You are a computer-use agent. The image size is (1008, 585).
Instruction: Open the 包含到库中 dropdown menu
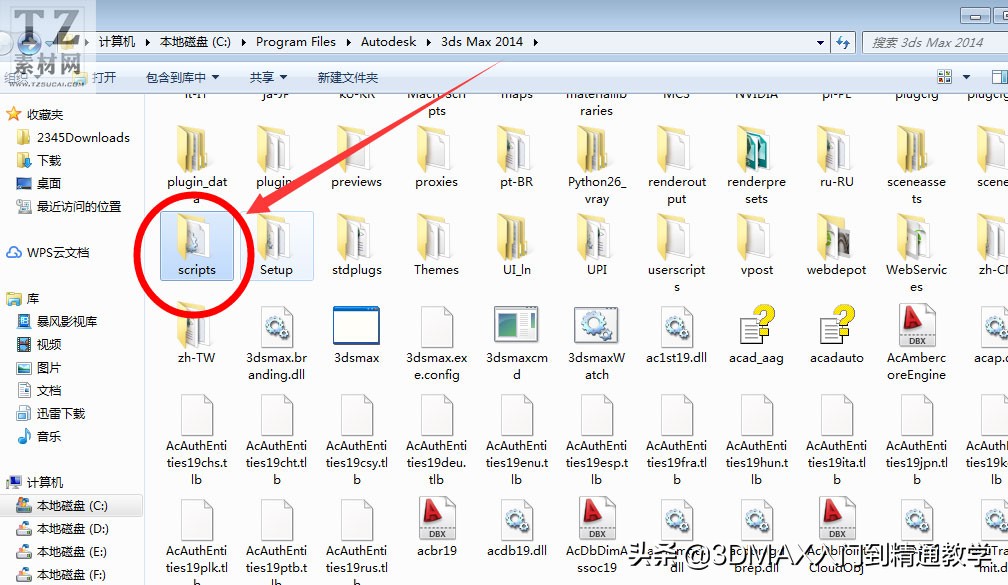[183, 78]
